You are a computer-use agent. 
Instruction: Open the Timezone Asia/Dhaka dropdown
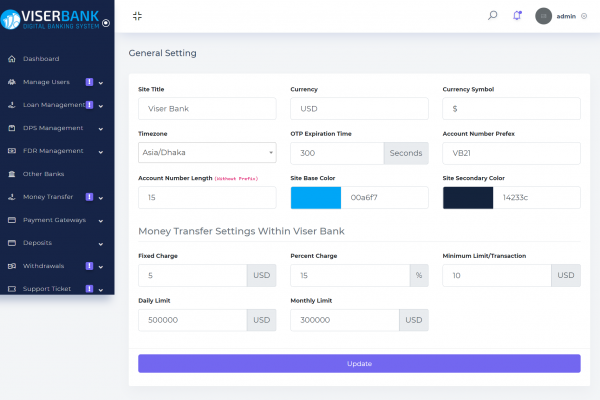[x=207, y=152]
